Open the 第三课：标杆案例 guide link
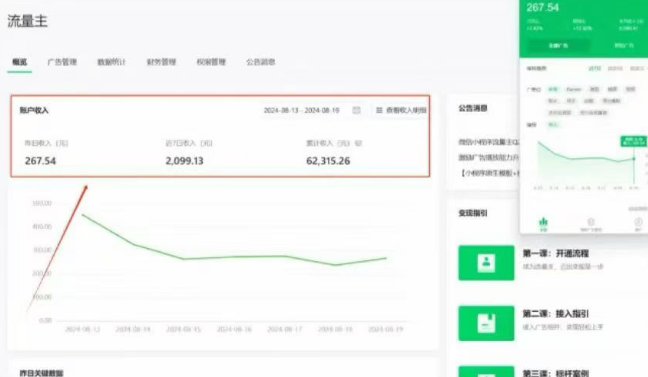Viewport: 648px width, 377px height. coord(555,373)
